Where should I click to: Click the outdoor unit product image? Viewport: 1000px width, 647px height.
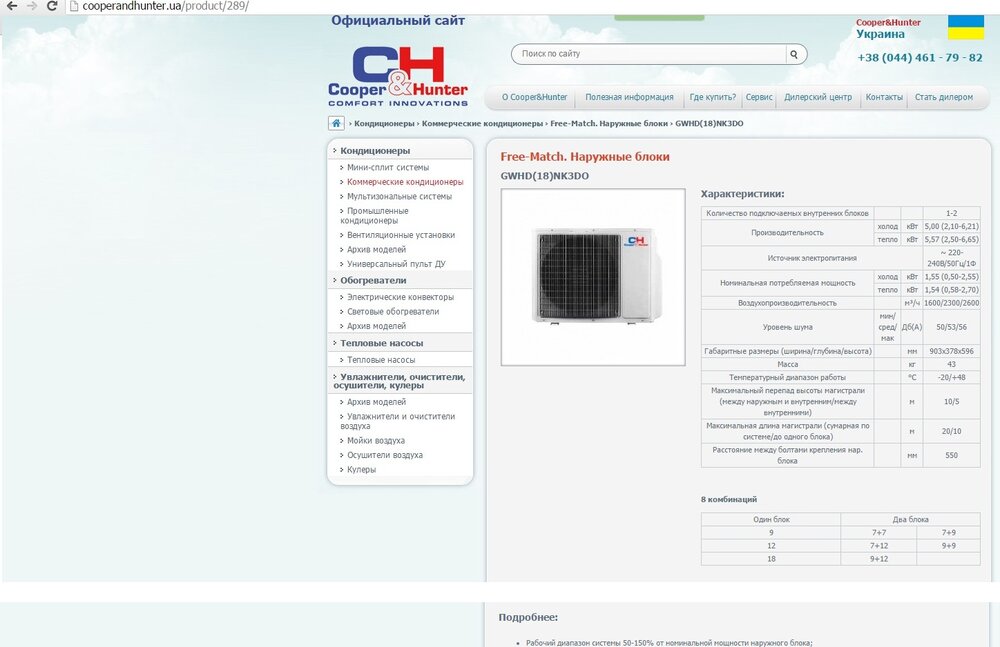coord(593,277)
